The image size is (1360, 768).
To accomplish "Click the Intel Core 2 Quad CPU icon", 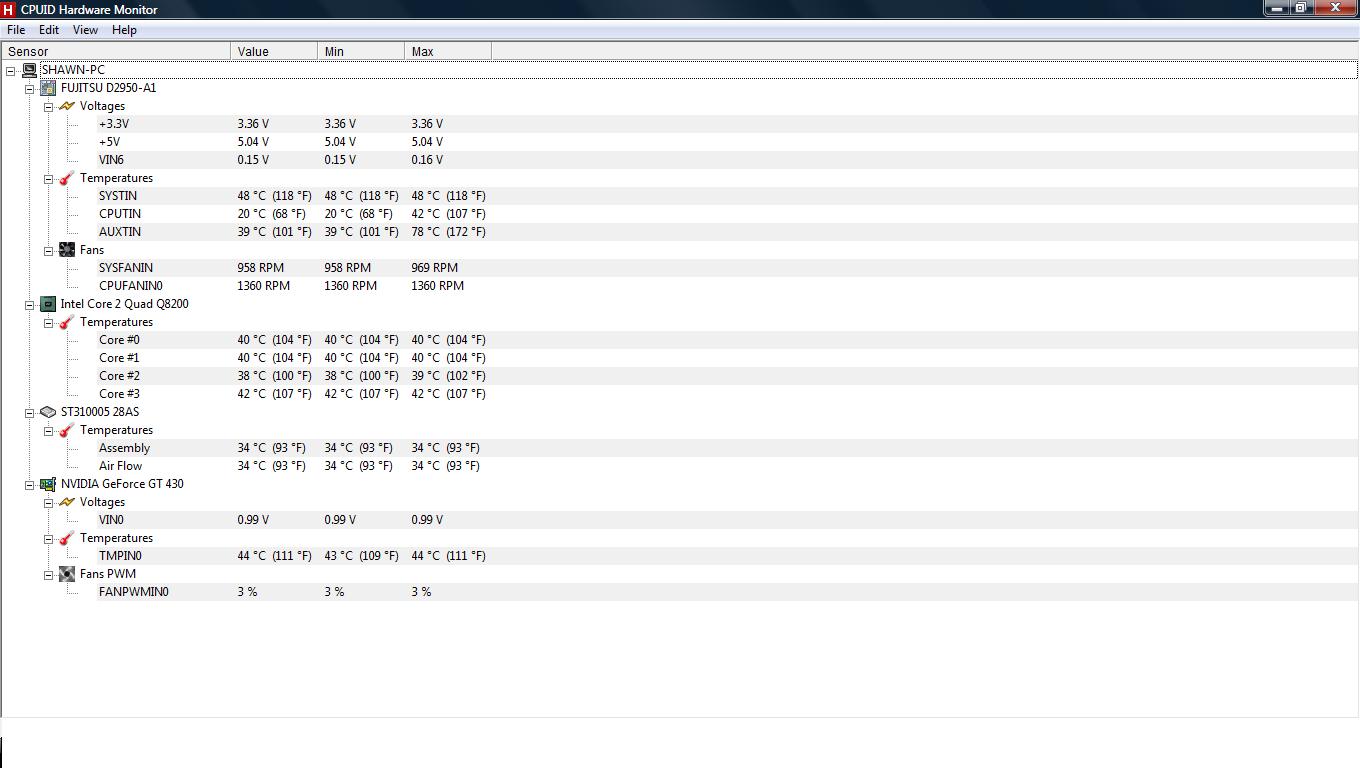I will coord(48,304).
